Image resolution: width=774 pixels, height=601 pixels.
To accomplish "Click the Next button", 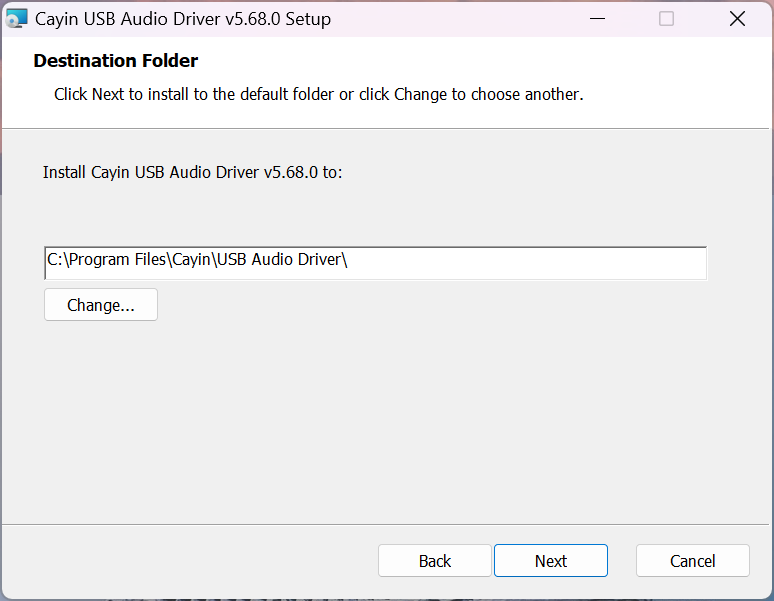I will tap(550, 561).
